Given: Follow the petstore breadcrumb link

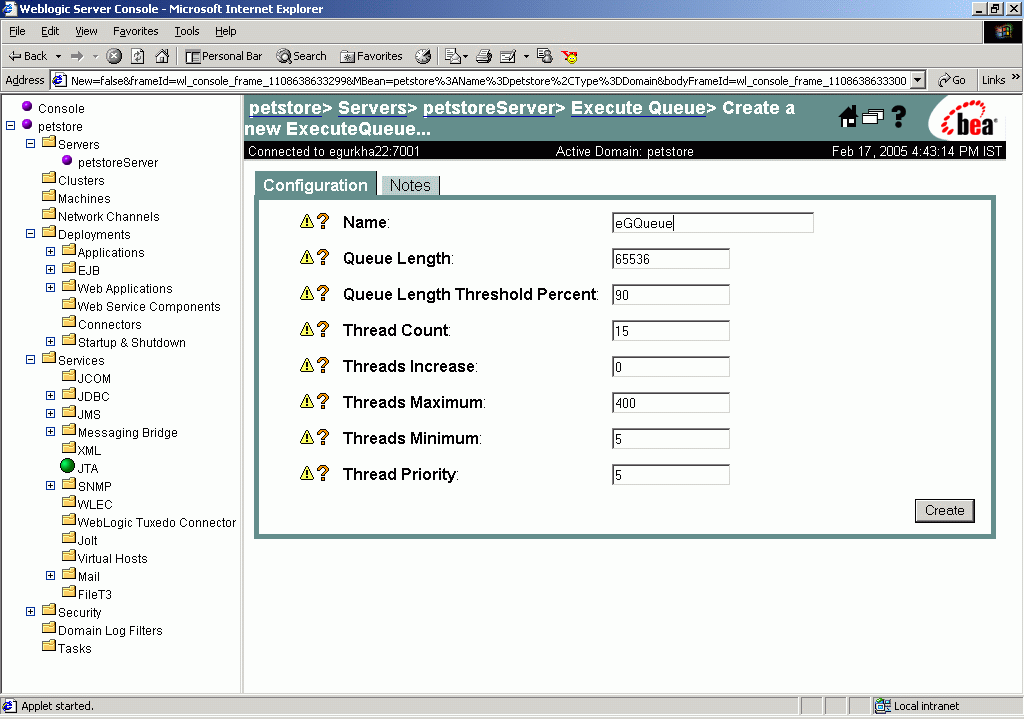Looking at the screenshot, I should 286,108.
